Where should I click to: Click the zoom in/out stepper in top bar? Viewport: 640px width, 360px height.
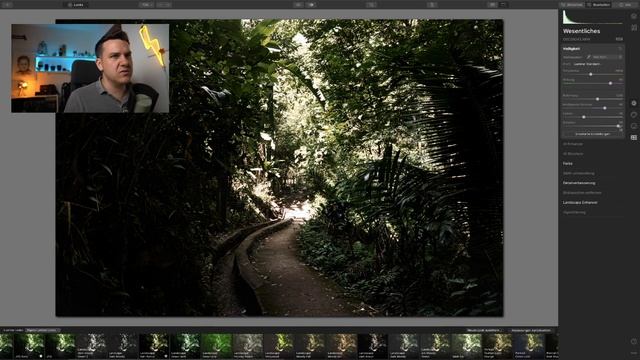tap(164, 4)
